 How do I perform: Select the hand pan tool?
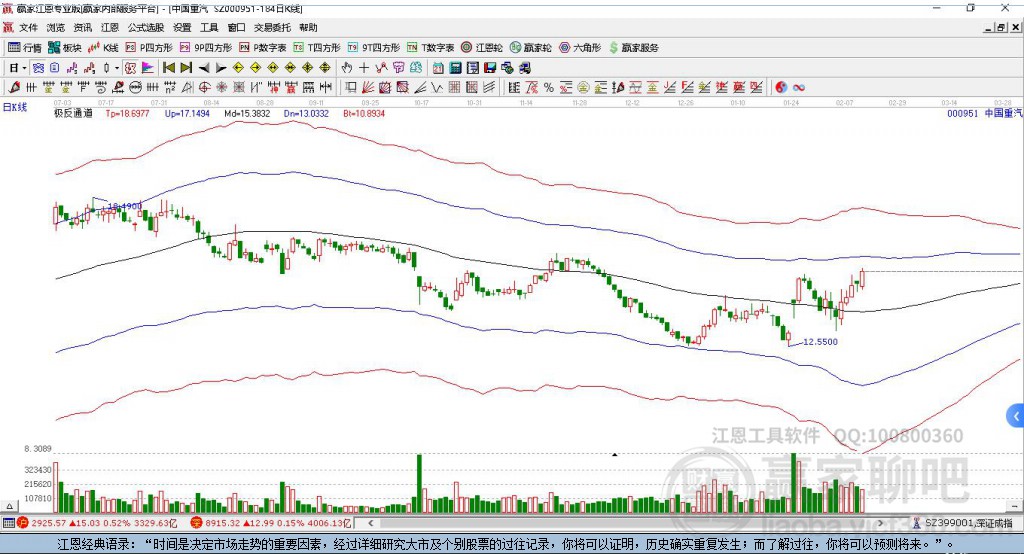(x=347, y=67)
